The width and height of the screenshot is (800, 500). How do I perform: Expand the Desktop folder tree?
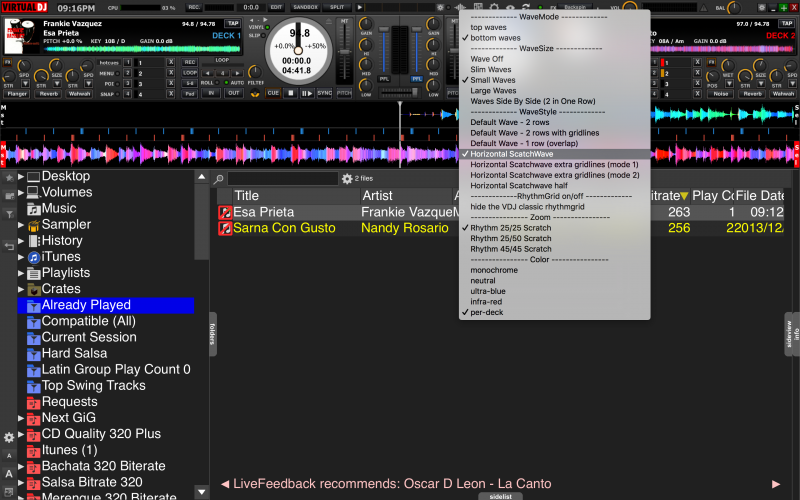pyautogui.click(x=21, y=177)
